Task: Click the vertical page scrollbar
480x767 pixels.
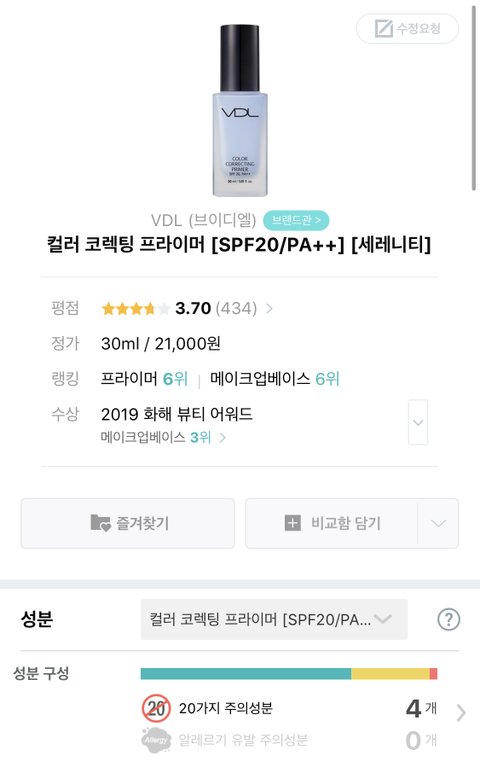Action: [474, 98]
